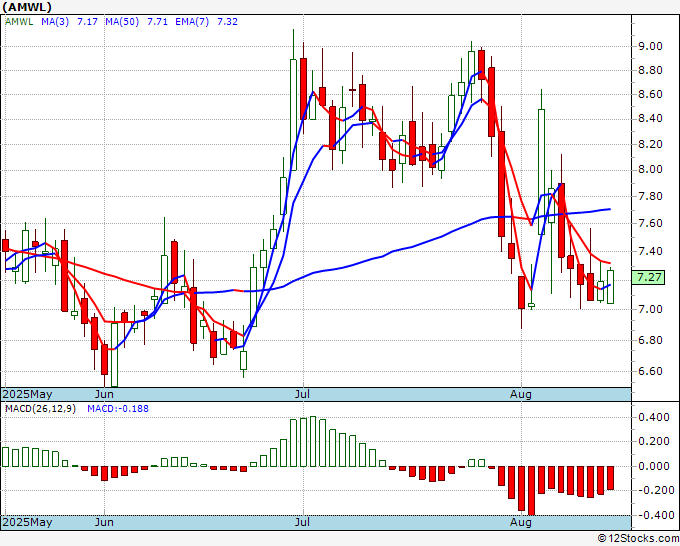Click the 8.20 price axis label
The width and height of the screenshot is (680, 546).
click(x=650, y=144)
